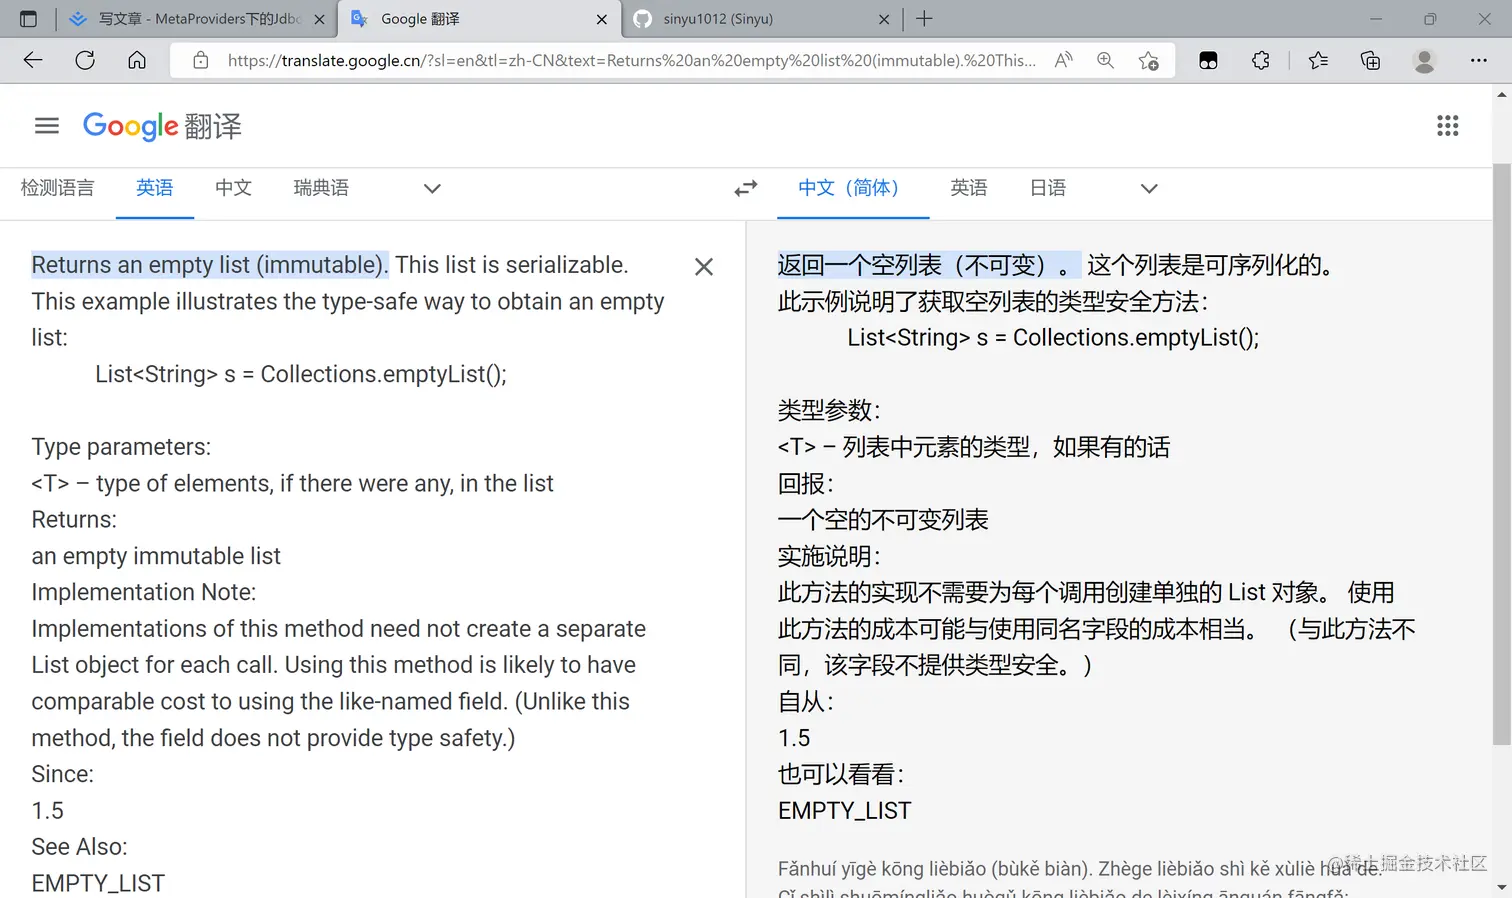Expand more target languages dropdown
Image resolution: width=1512 pixels, height=898 pixels.
click(x=1149, y=188)
